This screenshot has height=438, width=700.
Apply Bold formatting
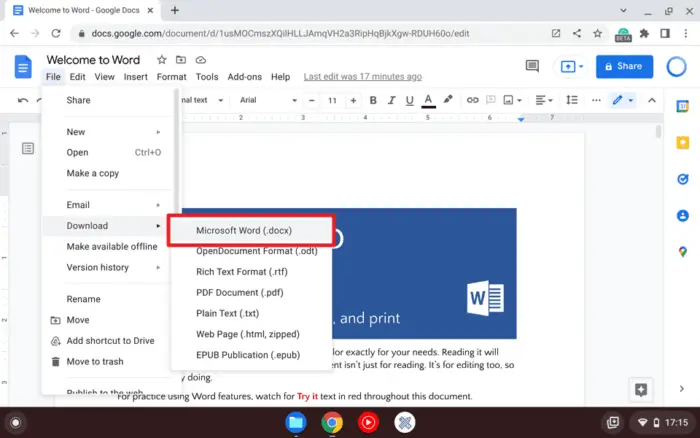click(373, 100)
